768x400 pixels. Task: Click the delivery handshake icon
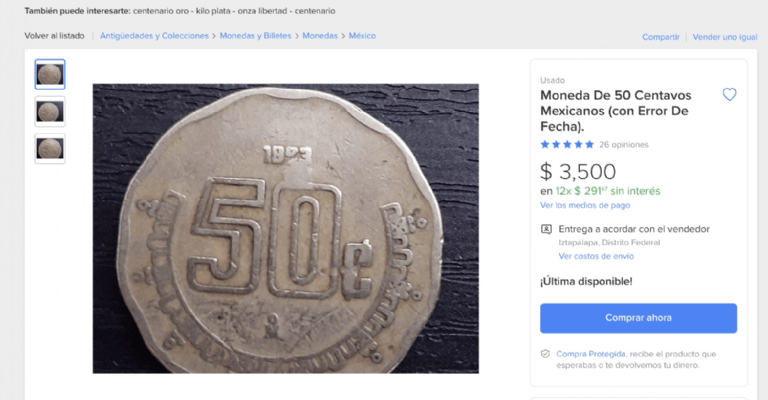[x=546, y=229]
